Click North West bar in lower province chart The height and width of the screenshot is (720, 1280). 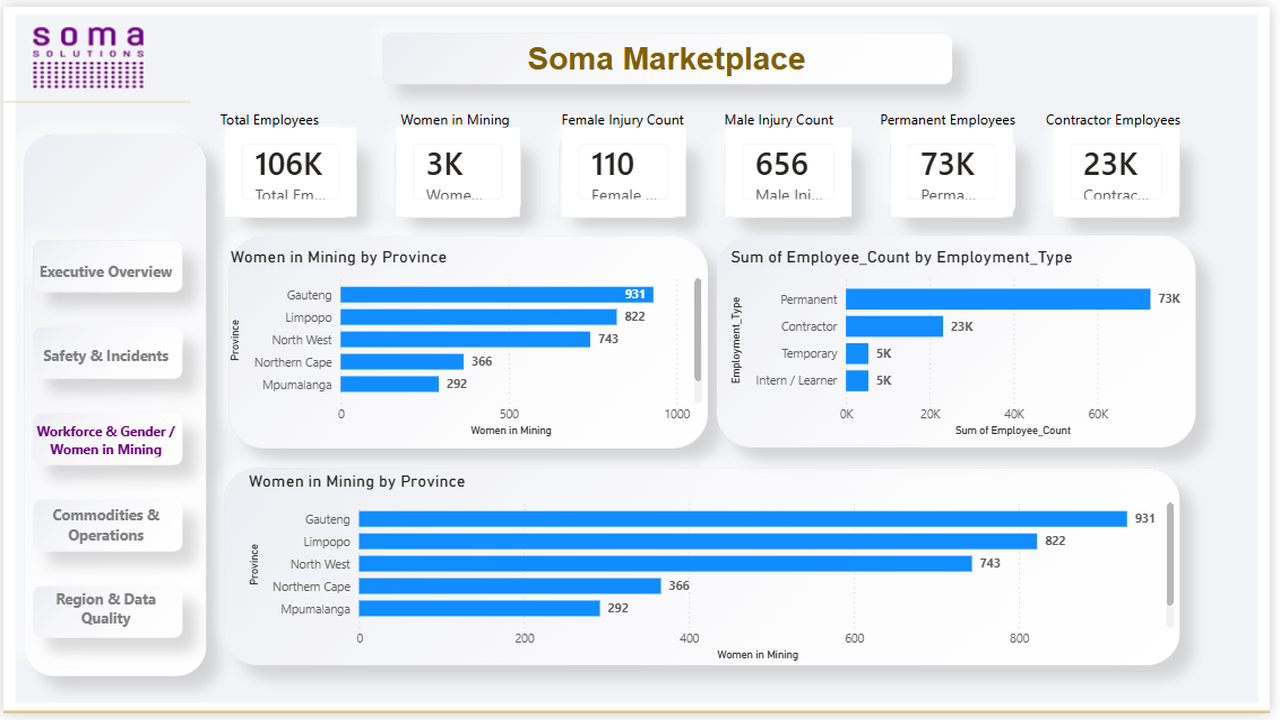coord(666,564)
